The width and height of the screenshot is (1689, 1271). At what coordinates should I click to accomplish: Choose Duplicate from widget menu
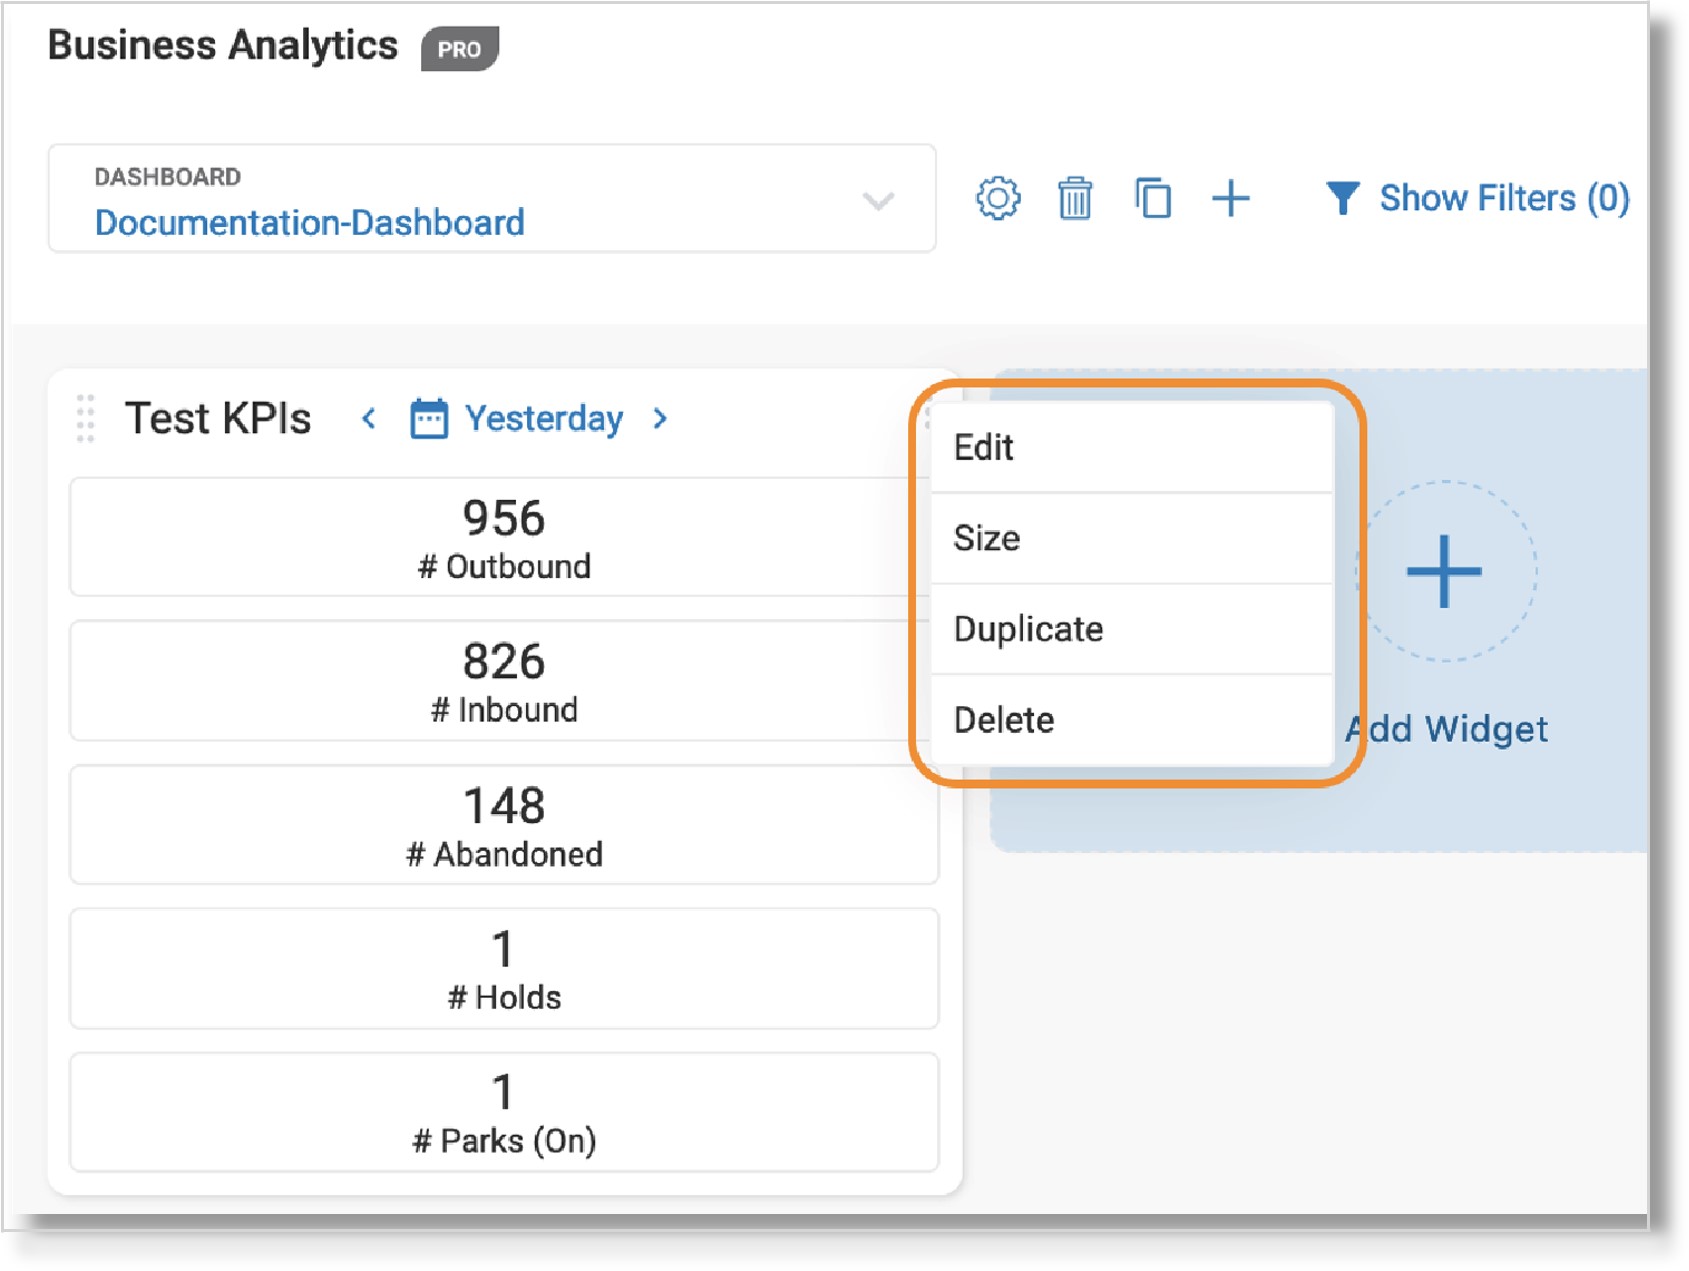(x=1132, y=629)
